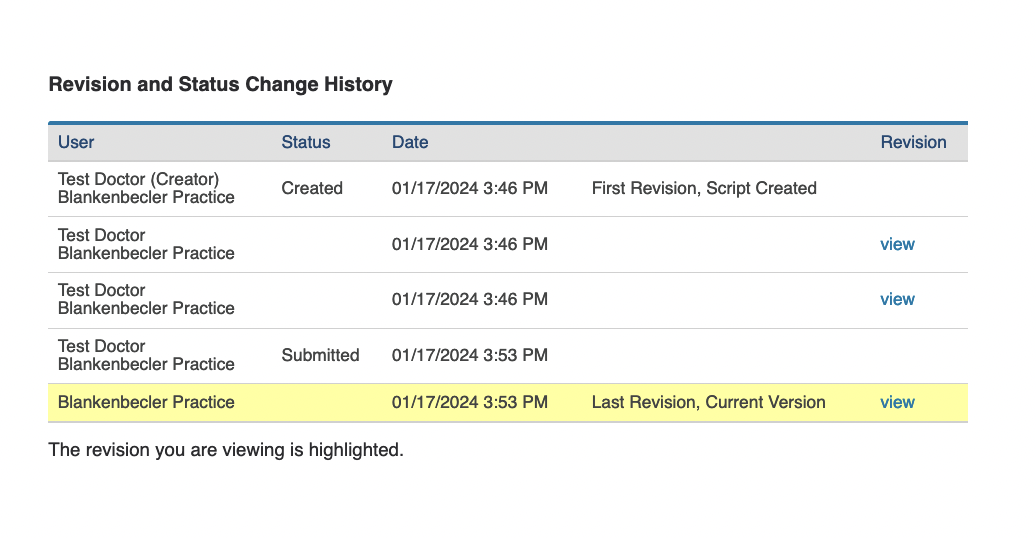Click Test Doctor name in the Submitted row

pyautogui.click(x=102, y=346)
